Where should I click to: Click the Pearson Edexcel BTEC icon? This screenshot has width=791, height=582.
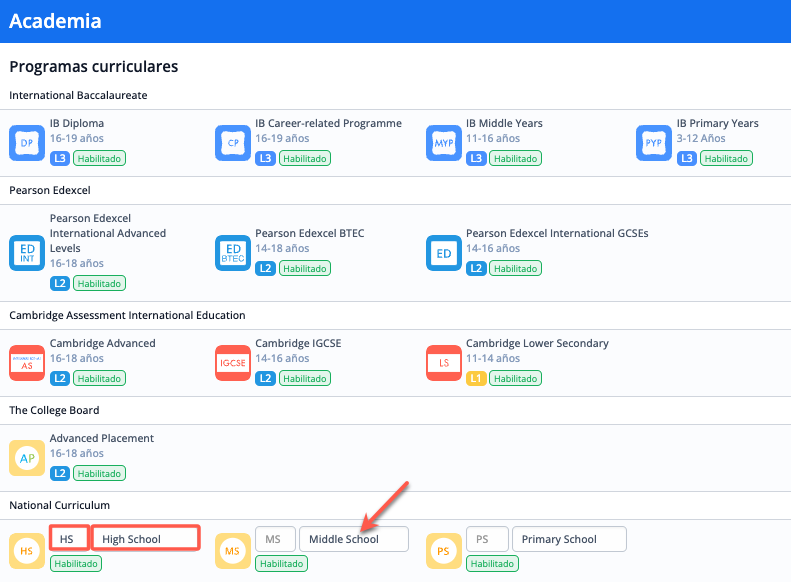point(233,253)
